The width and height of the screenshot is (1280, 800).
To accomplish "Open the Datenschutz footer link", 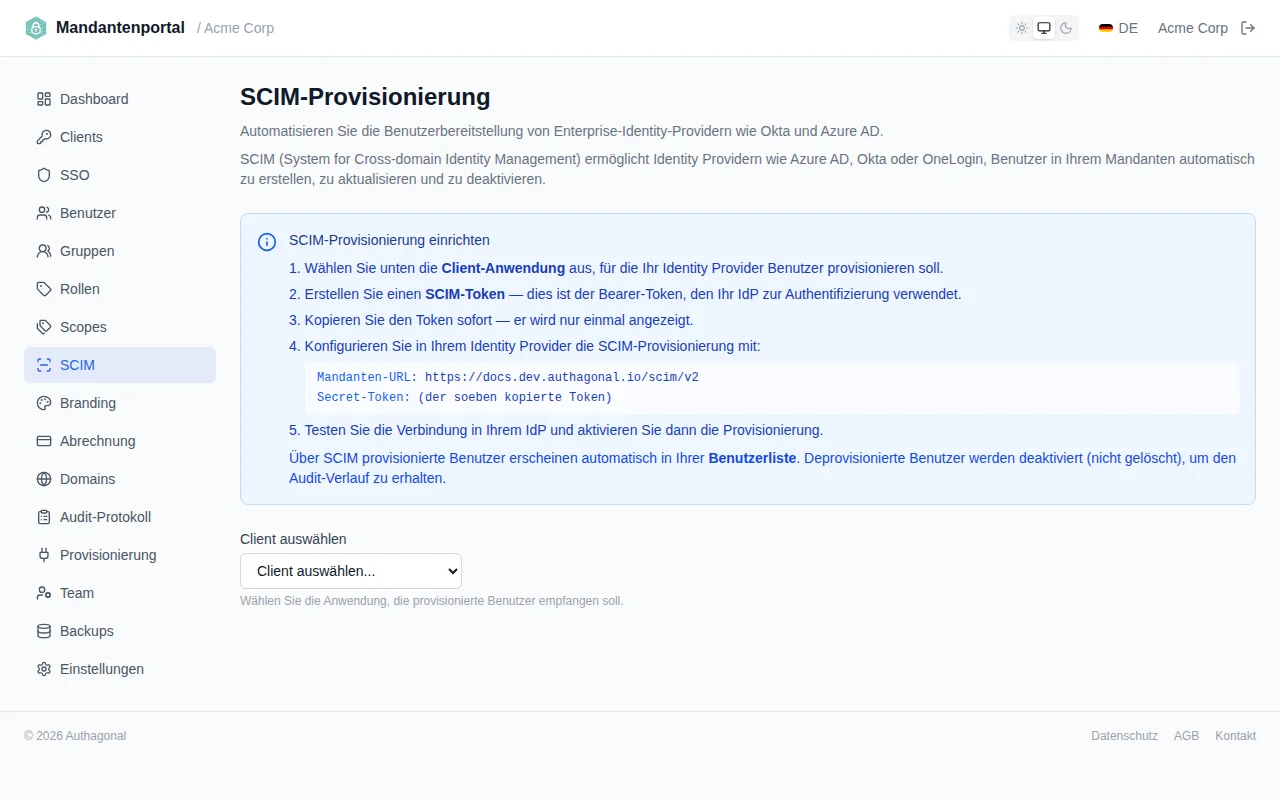I will 1124,736.
